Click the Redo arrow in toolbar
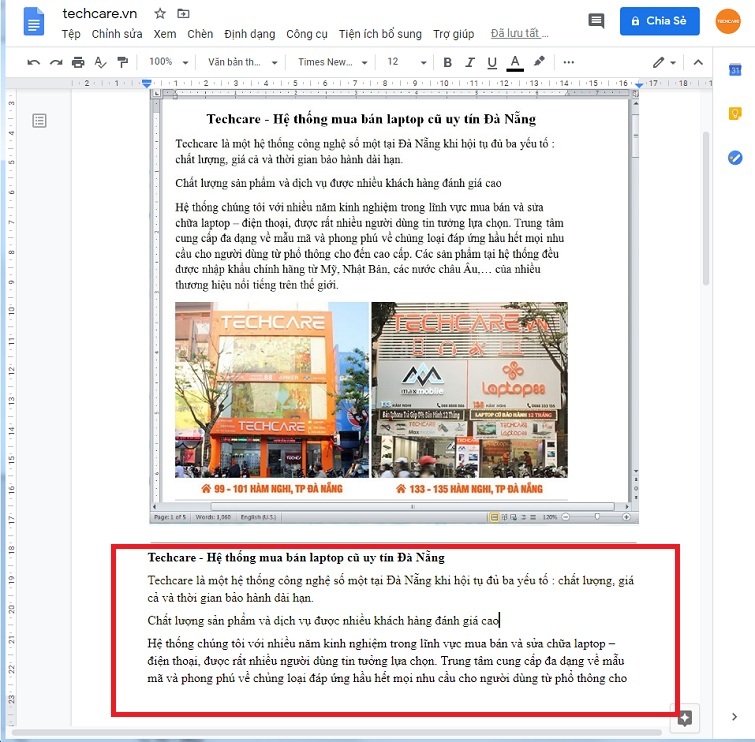Image resolution: width=755 pixels, height=742 pixels. [56, 62]
